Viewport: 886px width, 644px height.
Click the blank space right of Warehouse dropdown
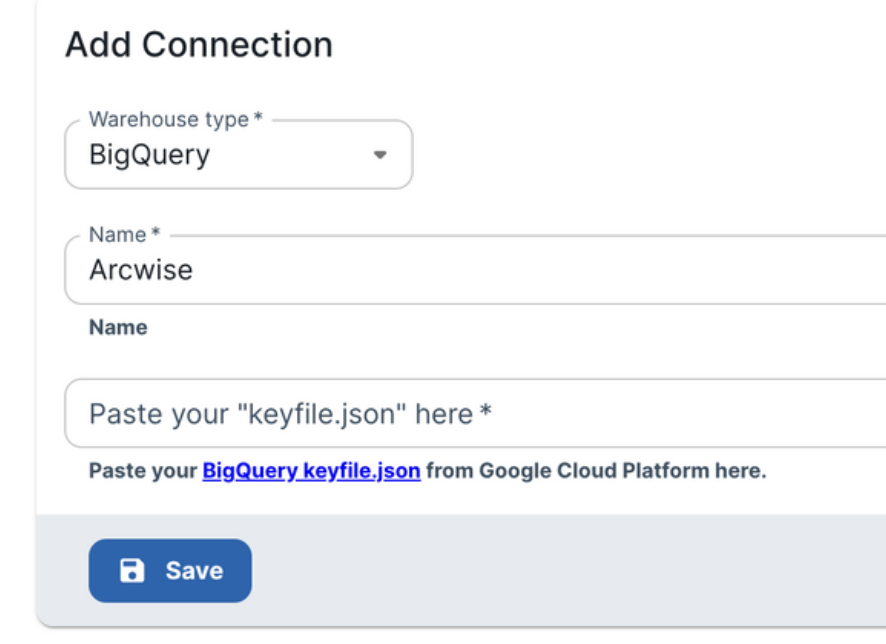[640, 156]
